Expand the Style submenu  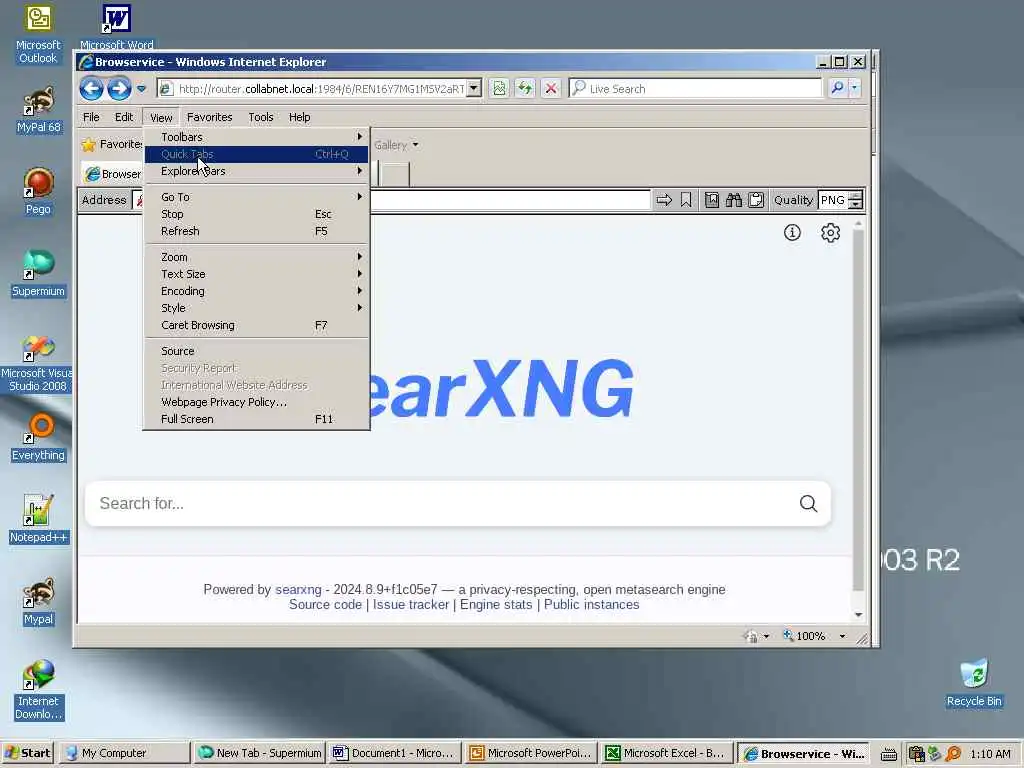[257, 308]
